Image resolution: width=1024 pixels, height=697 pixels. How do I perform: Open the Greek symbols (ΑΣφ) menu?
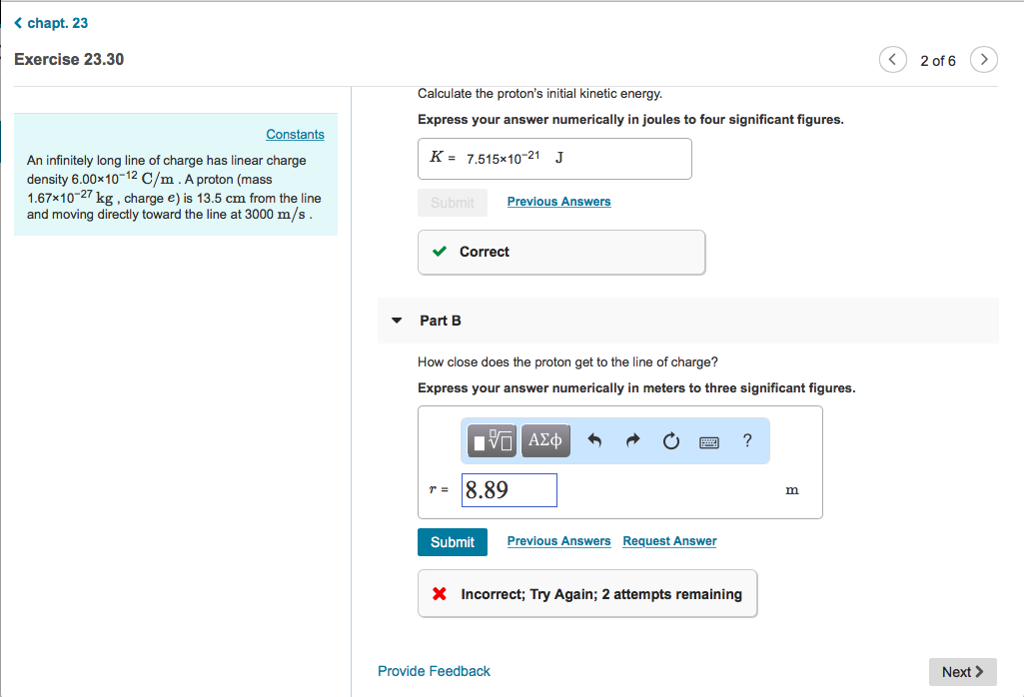pos(545,440)
